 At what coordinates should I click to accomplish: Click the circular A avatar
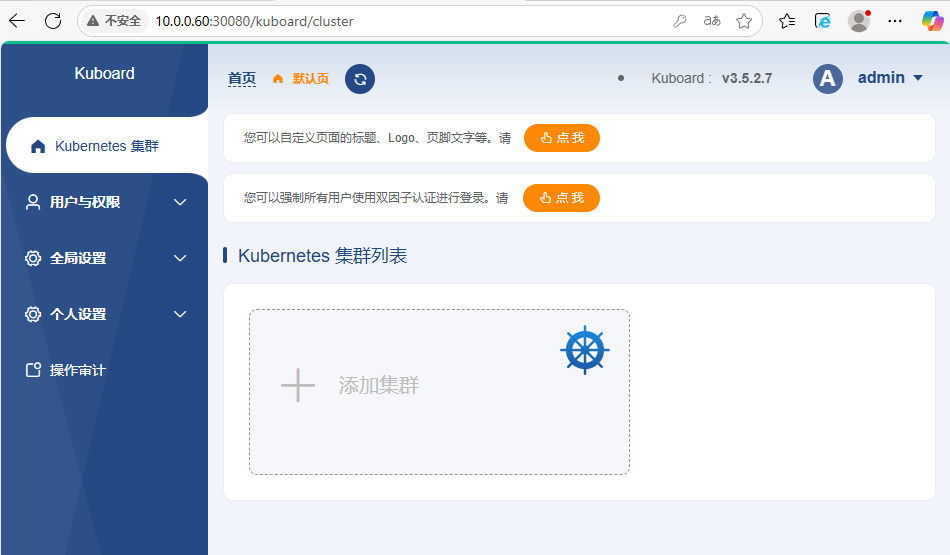click(x=828, y=79)
